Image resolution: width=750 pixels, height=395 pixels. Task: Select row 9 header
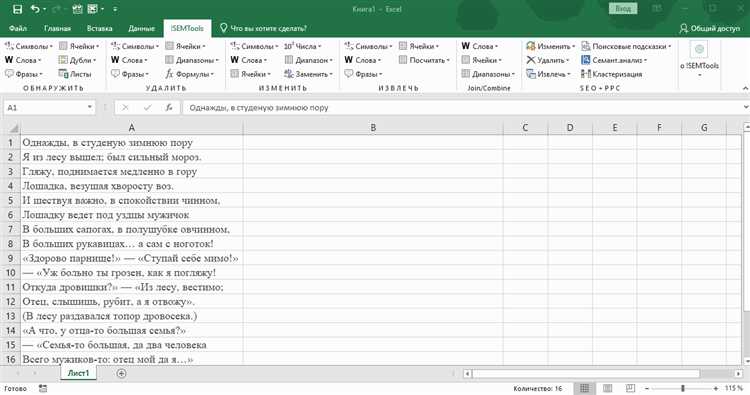10,258
